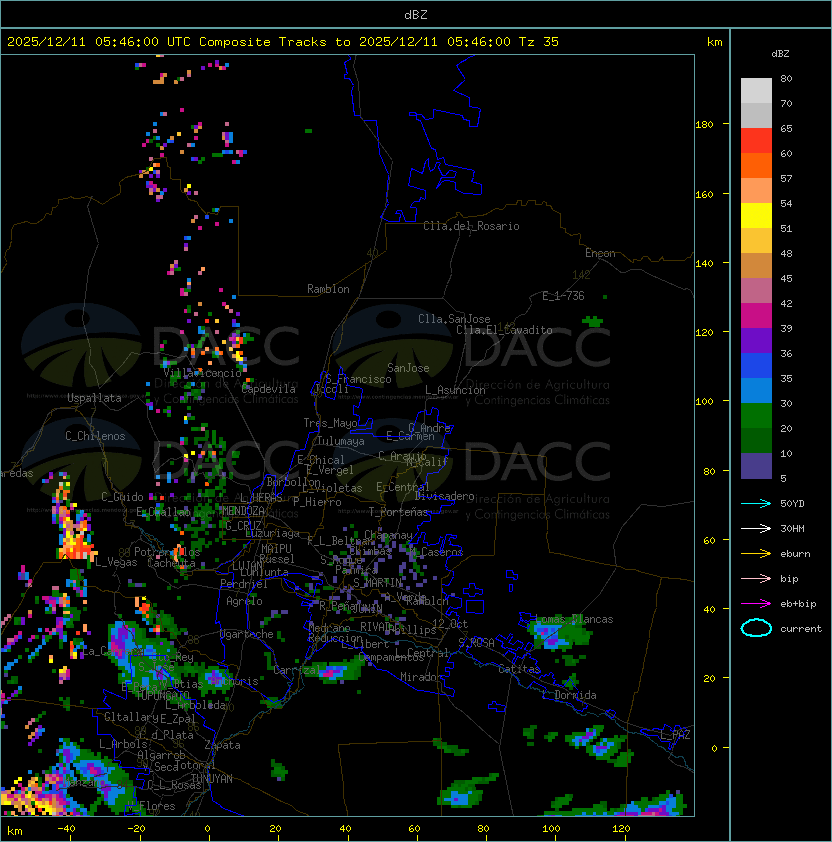
Task: Click the 'Capdevila' place label
Action: pyautogui.click(x=269, y=389)
